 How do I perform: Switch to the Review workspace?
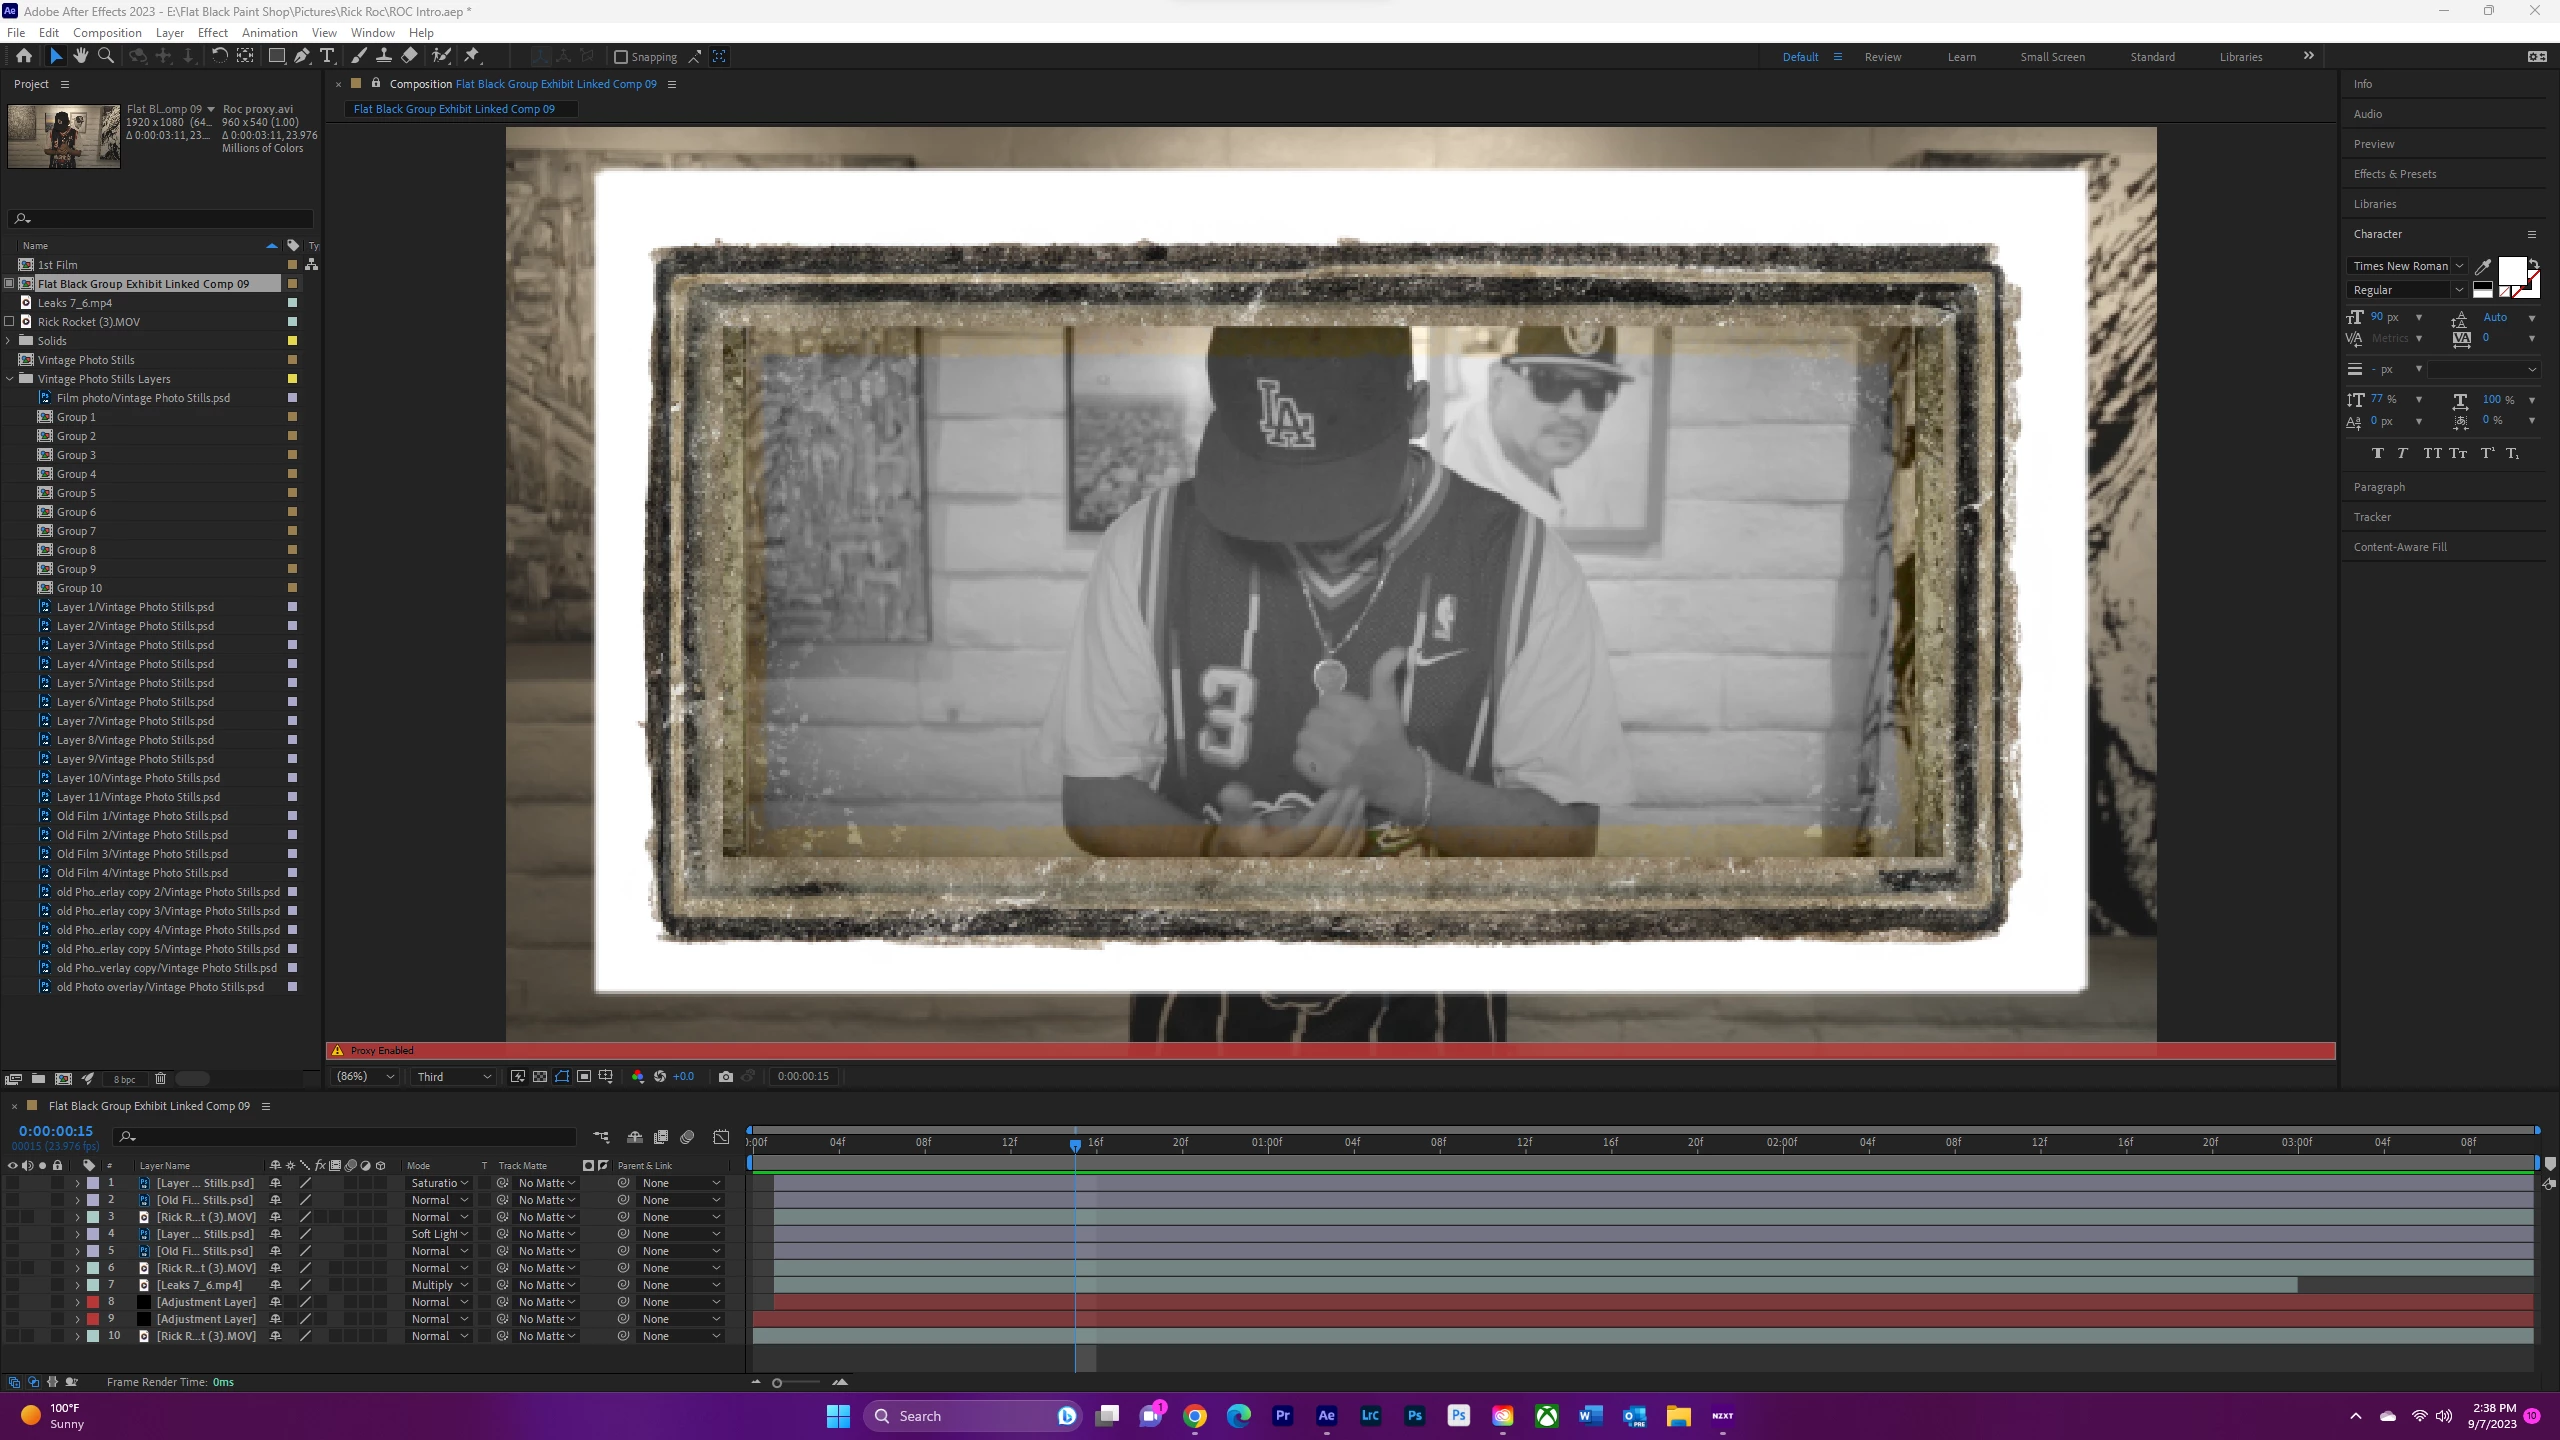click(x=1882, y=57)
